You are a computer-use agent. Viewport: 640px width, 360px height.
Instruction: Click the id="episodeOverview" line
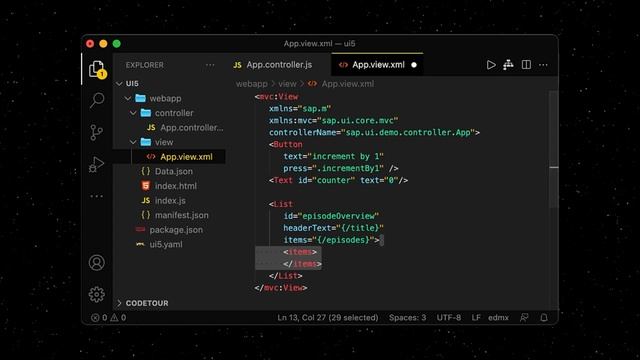click(331, 216)
